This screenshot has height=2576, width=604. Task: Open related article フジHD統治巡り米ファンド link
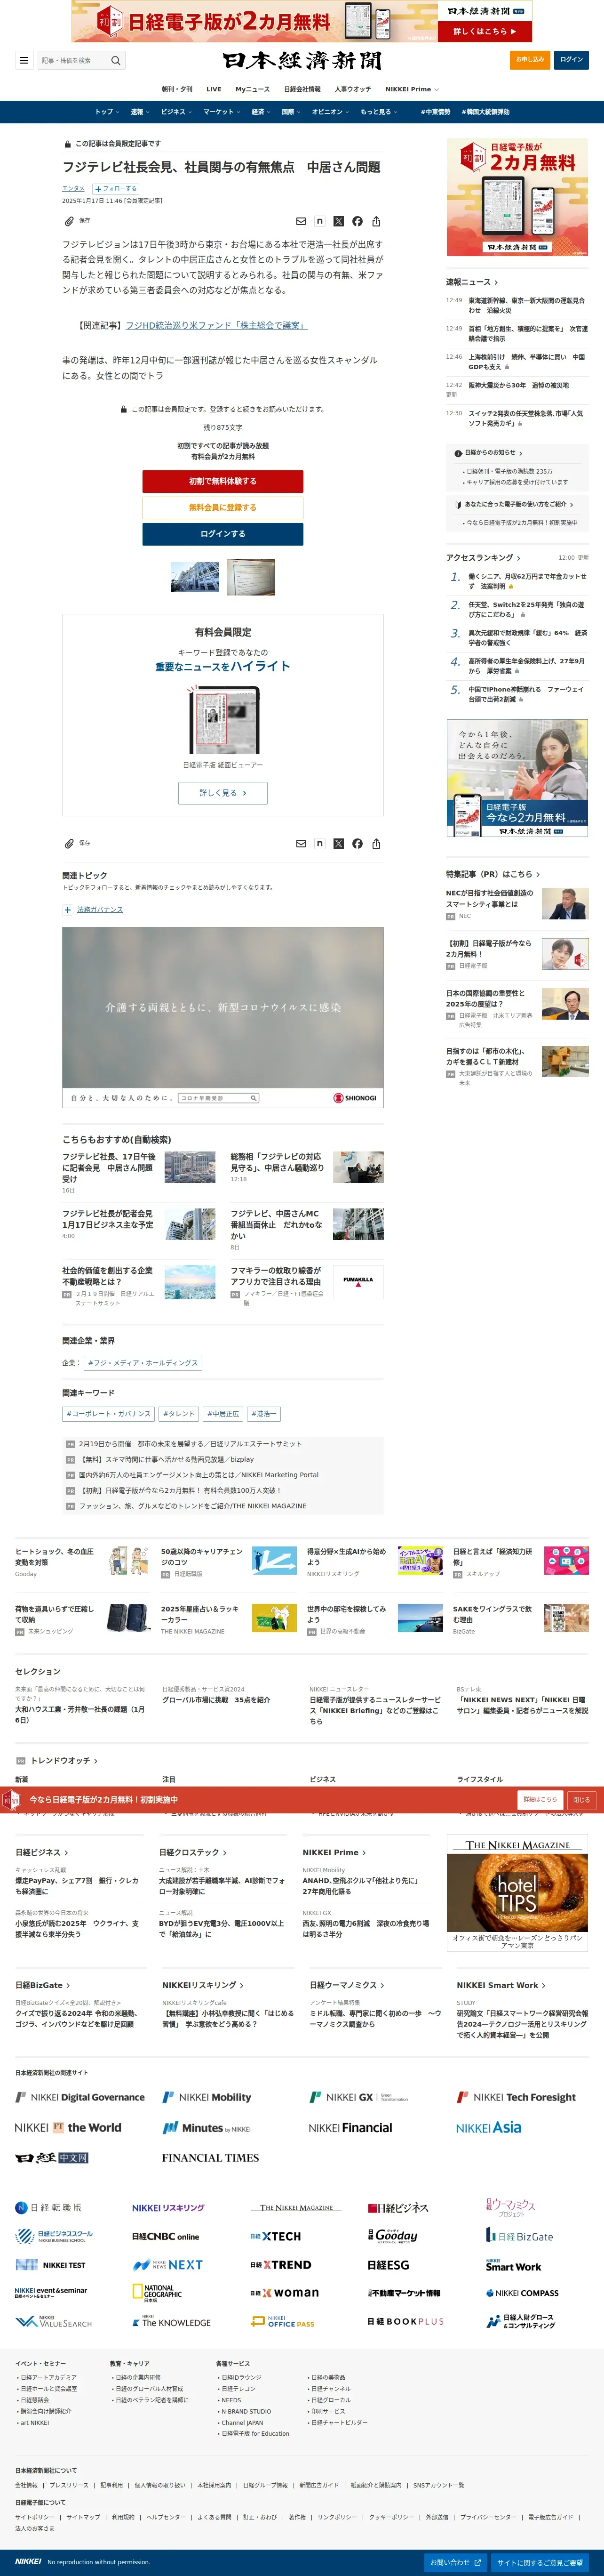(x=216, y=325)
